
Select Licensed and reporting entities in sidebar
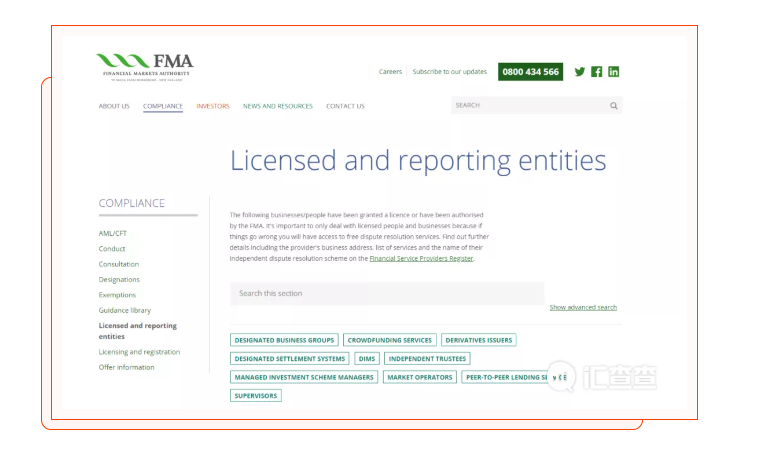pos(137,331)
